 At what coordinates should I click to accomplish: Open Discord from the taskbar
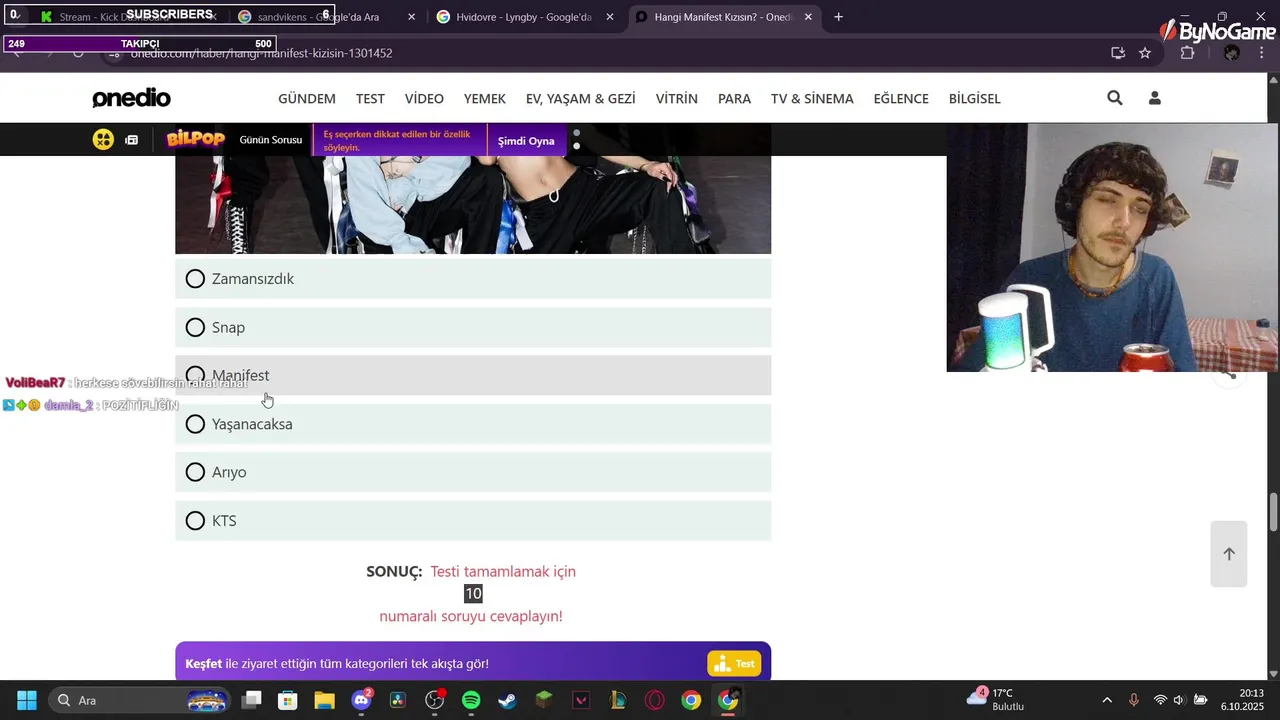[x=361, y=700]
